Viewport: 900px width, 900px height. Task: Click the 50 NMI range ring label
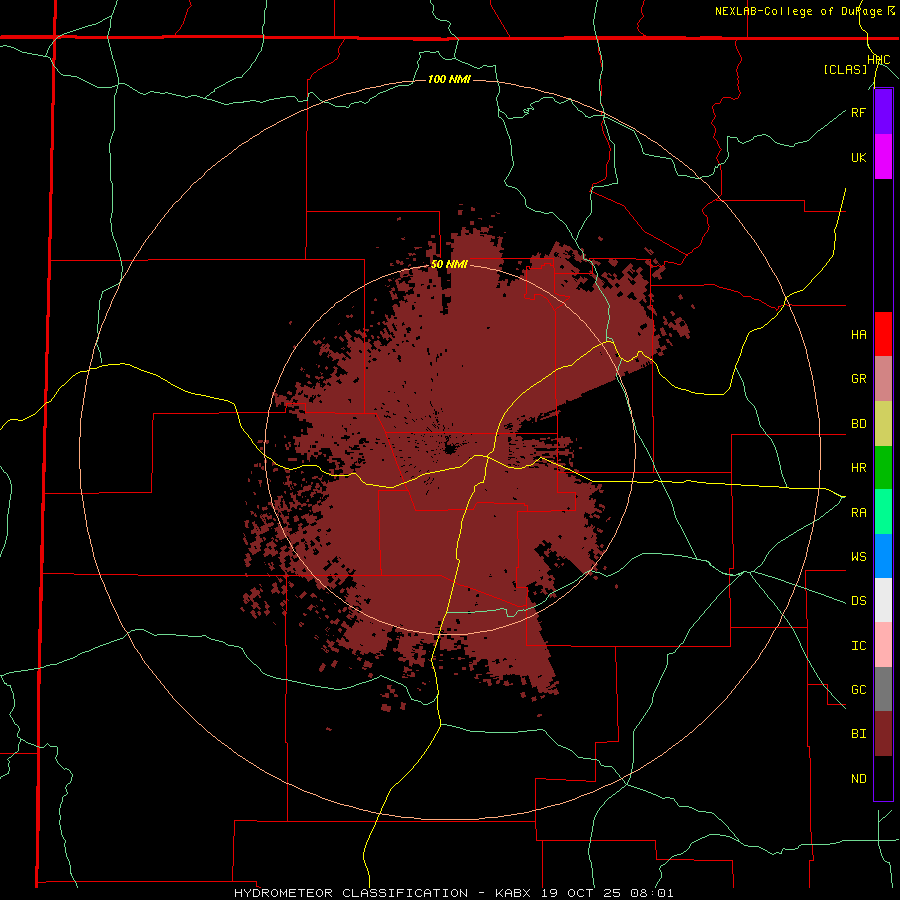tap(449, 265)
